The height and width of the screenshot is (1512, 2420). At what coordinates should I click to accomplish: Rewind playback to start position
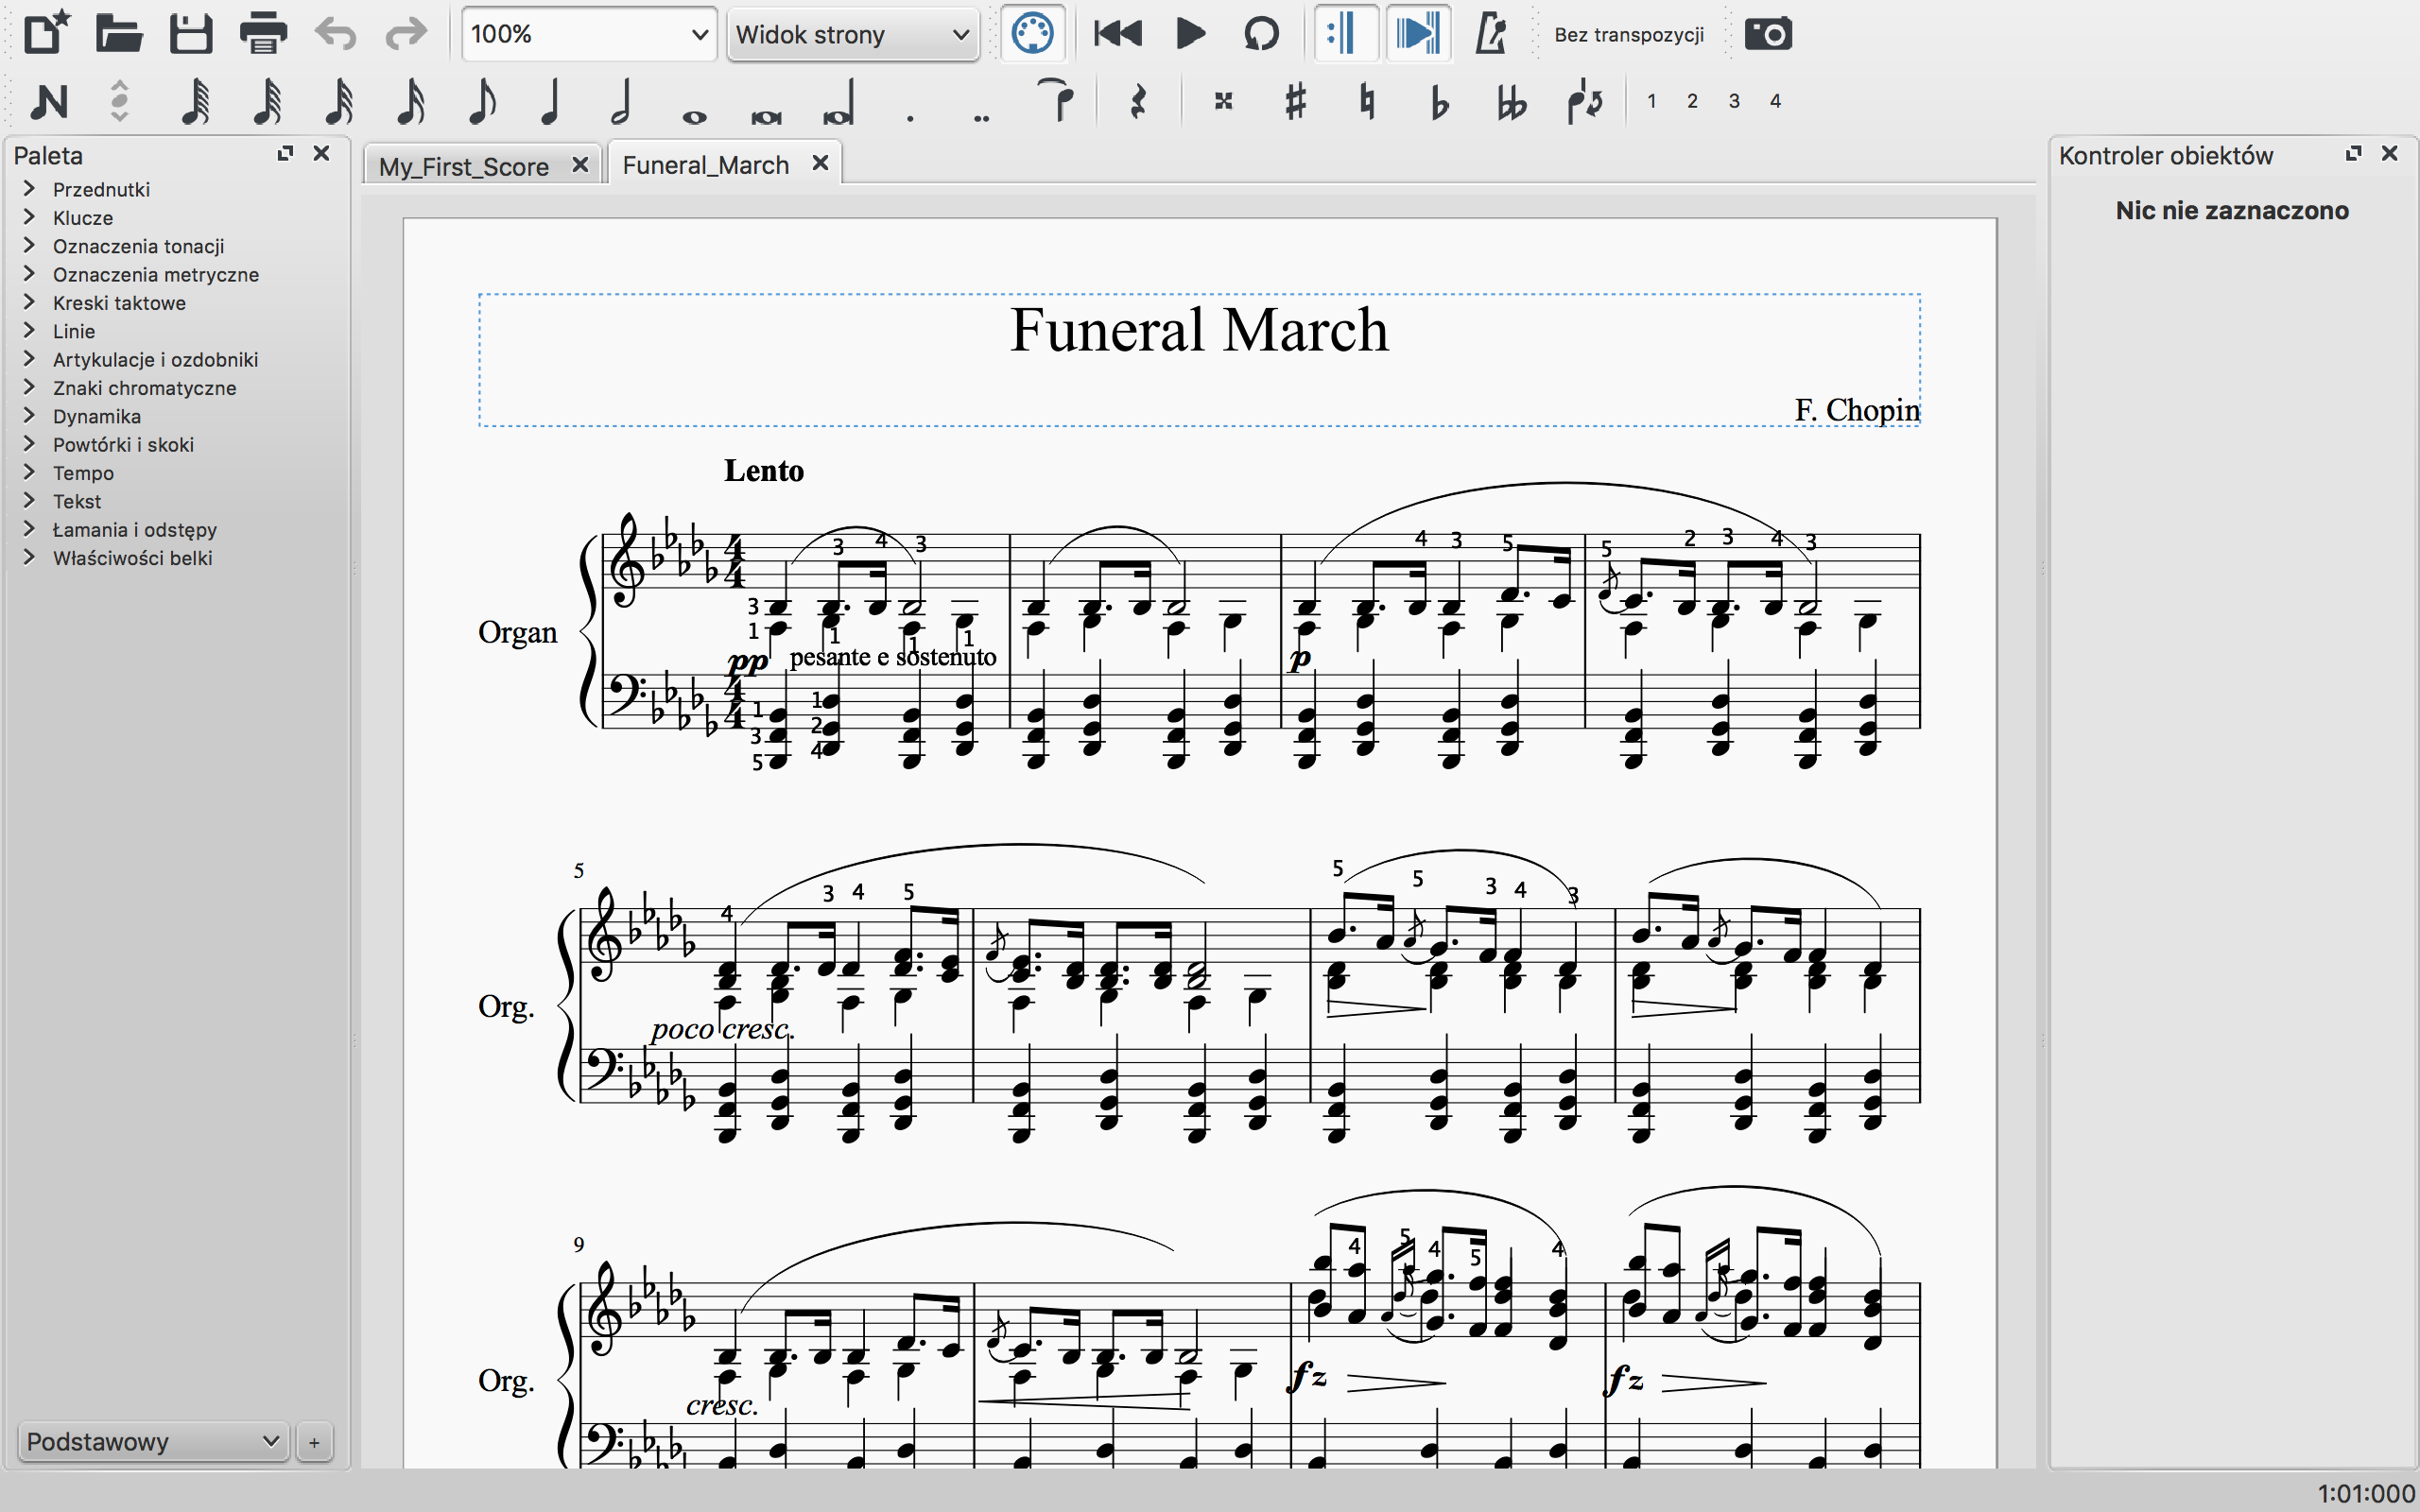(x=1117, y=34)
